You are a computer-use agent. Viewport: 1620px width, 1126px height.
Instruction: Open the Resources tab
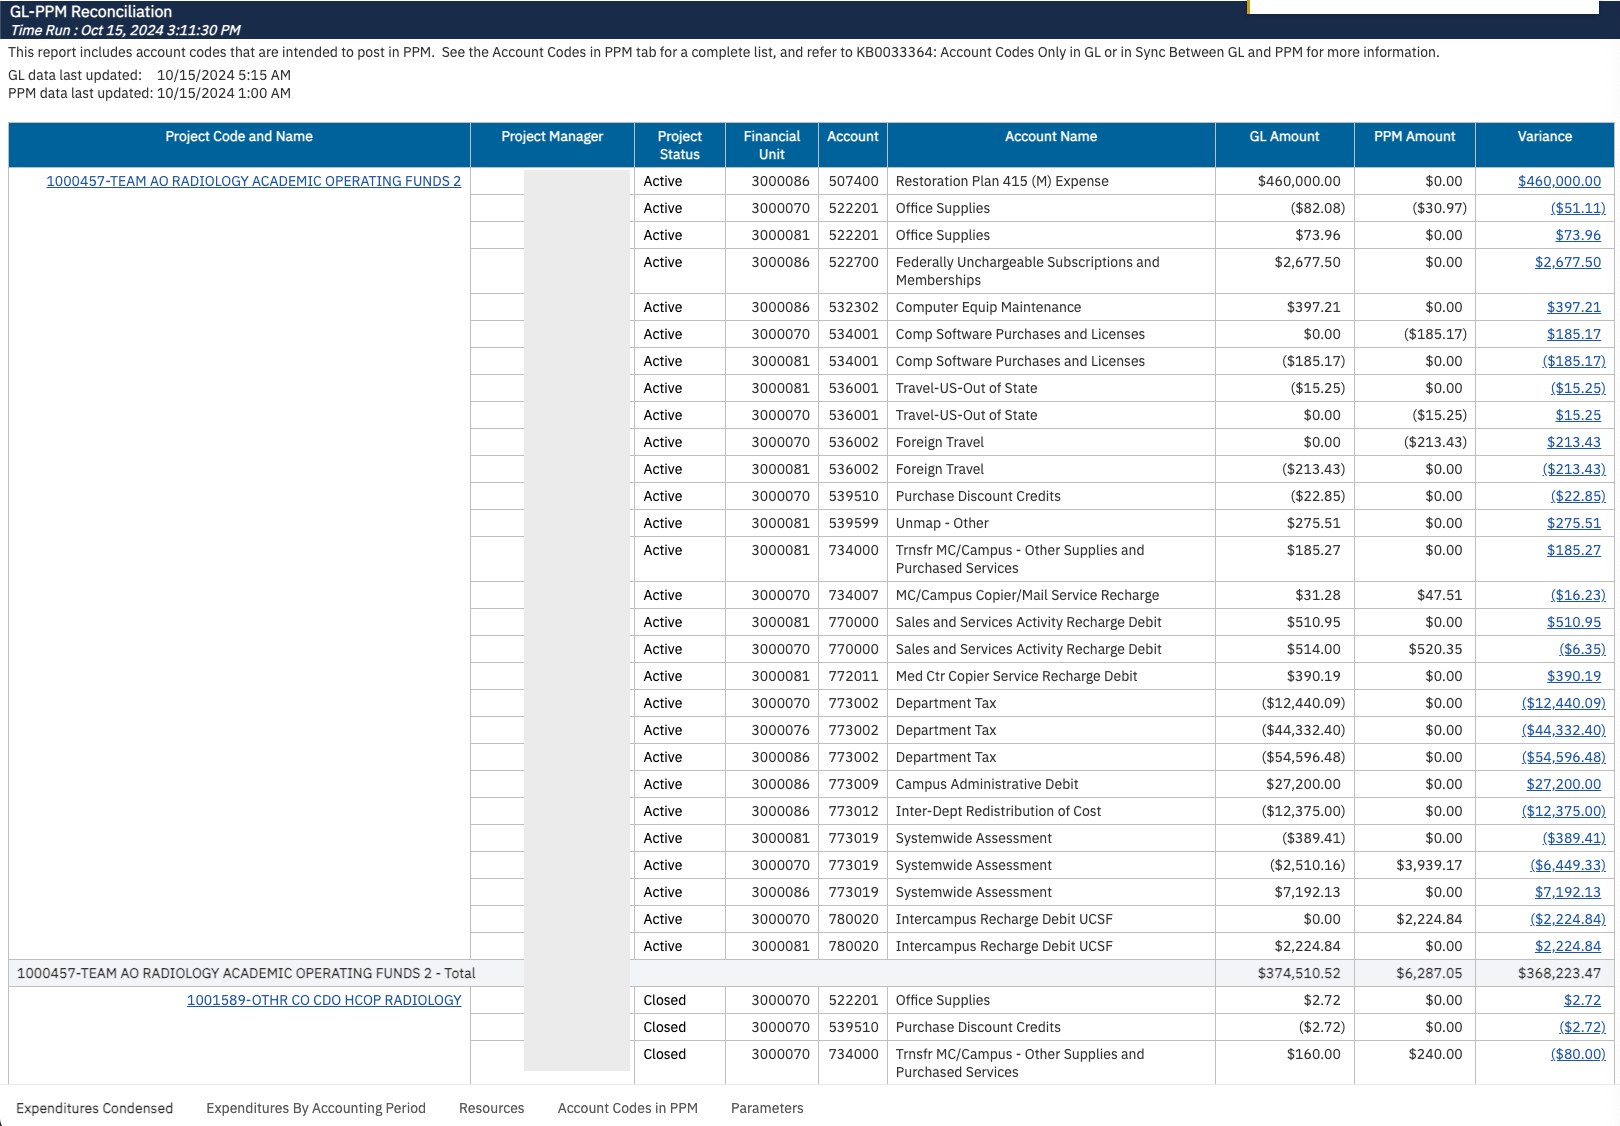[491, 1108]
